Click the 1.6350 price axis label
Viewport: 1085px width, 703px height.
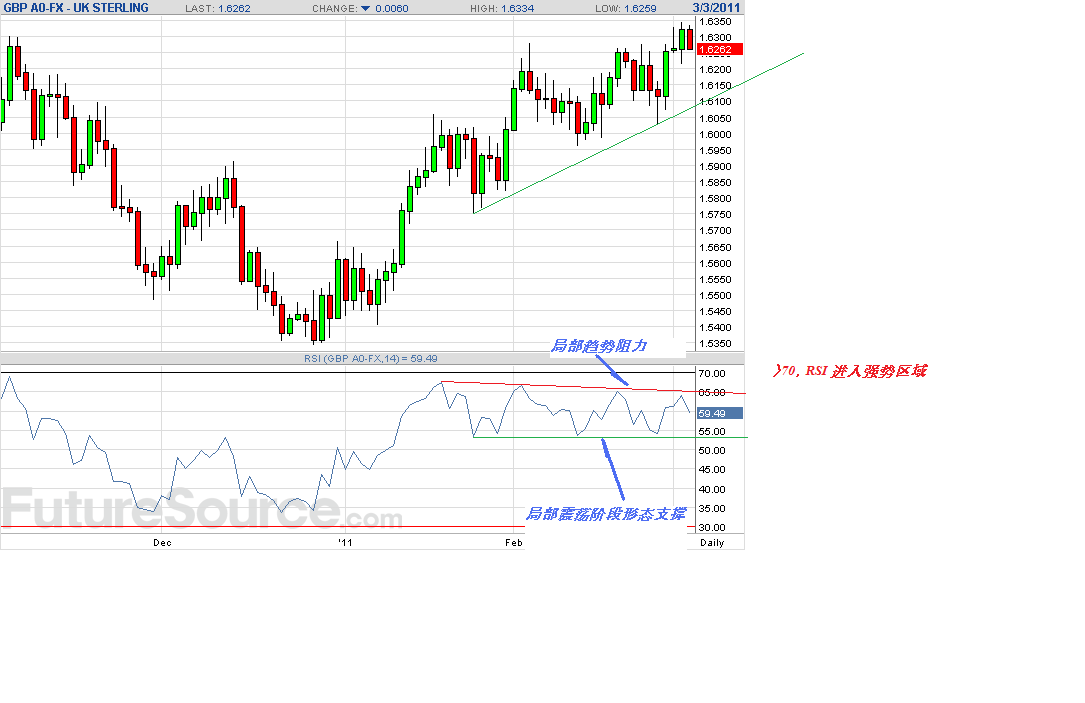pos(715,21)
